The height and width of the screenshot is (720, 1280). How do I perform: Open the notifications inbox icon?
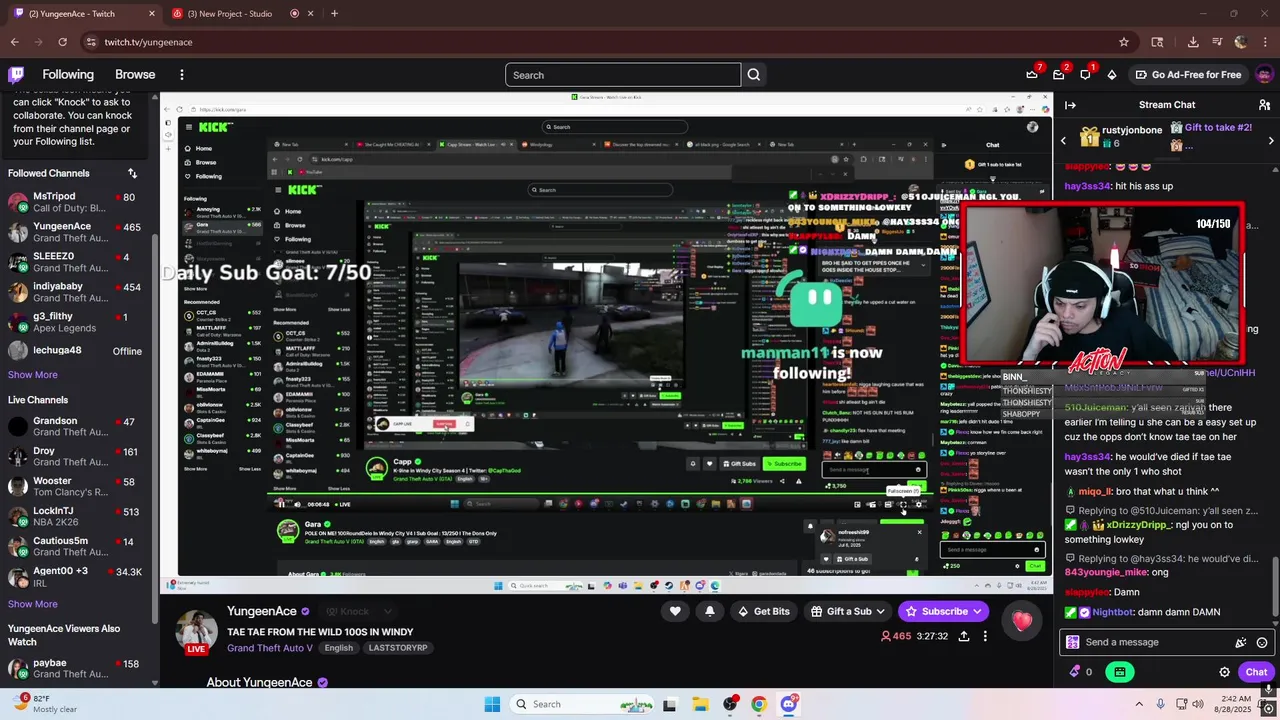coord(1058,75)
